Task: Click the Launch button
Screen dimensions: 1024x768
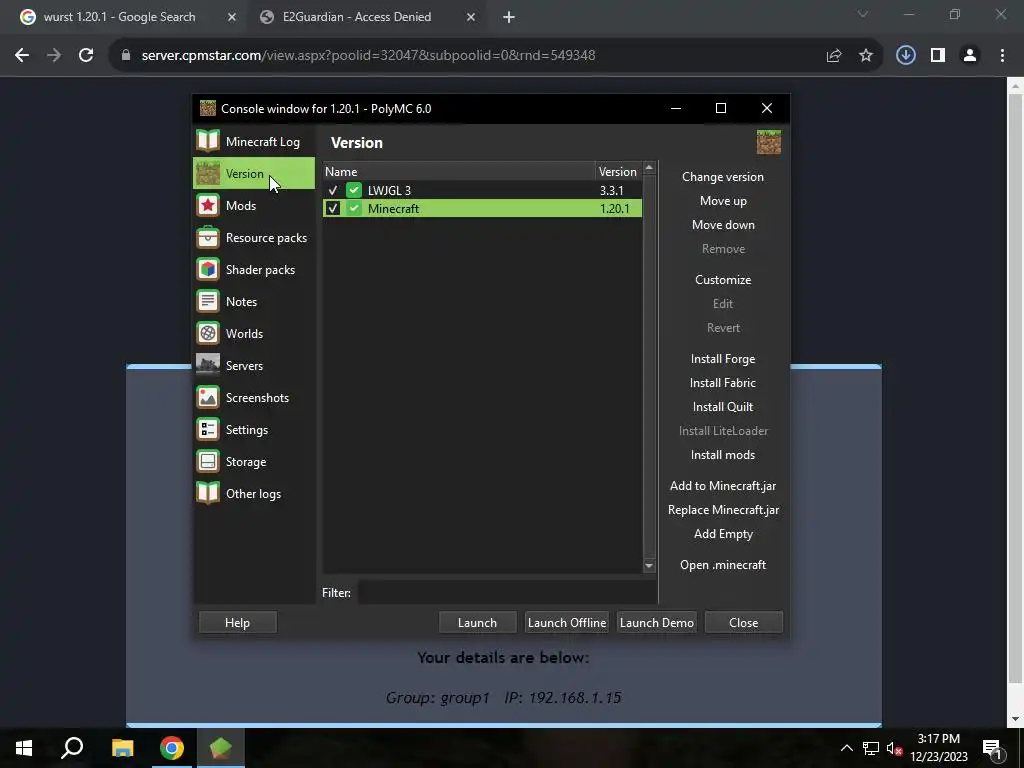Action: click(x=477, y=622)
